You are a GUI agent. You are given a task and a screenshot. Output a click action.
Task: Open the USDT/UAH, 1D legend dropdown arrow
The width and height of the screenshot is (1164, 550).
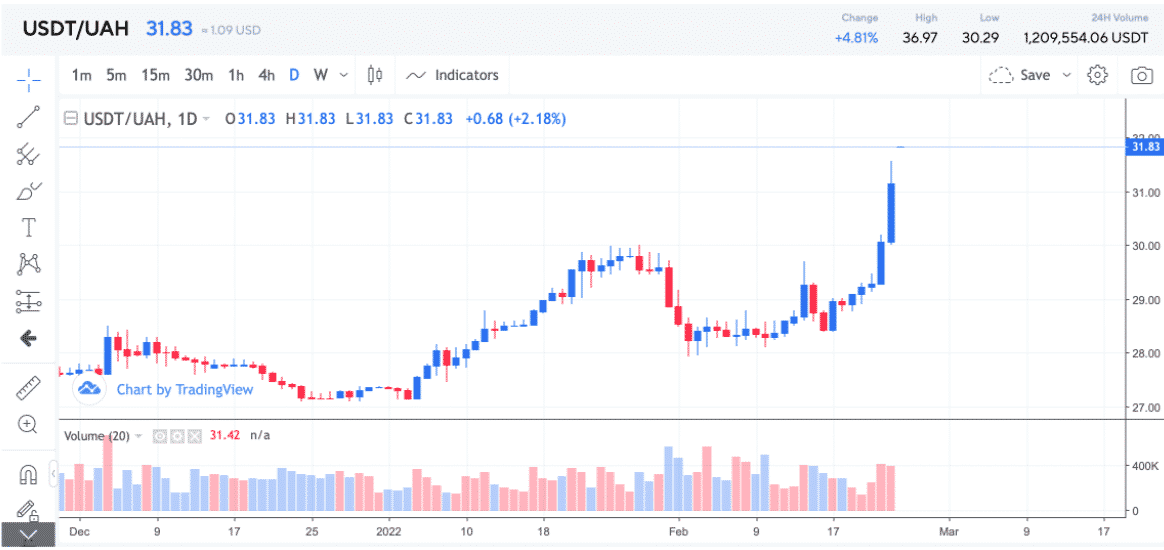(x=206, y=119)
